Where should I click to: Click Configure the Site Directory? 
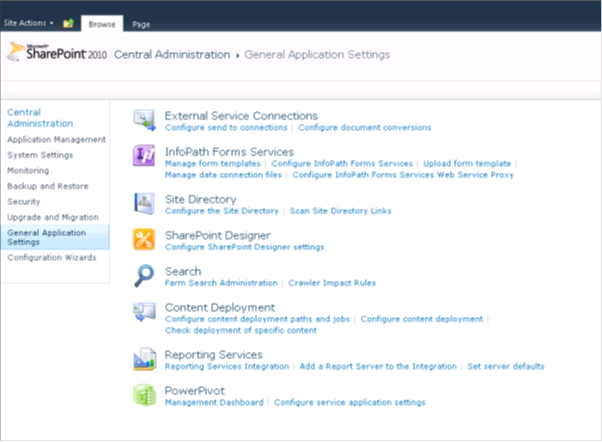click(x=222, y=211)
